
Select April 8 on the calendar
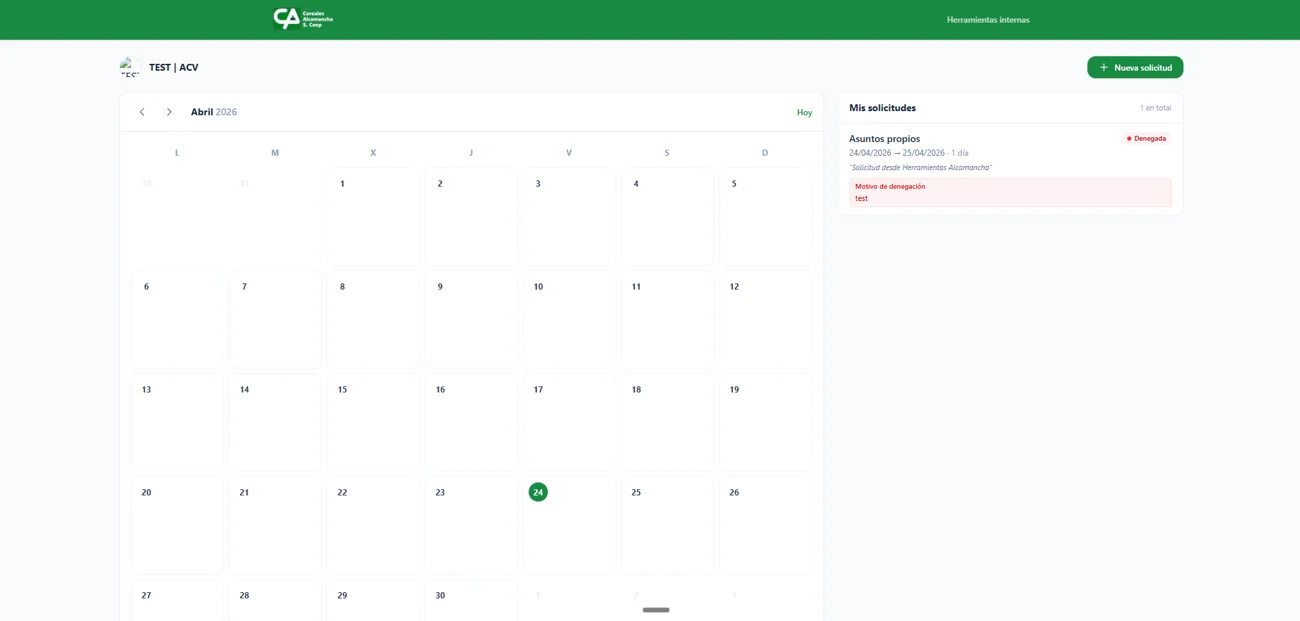373,320
